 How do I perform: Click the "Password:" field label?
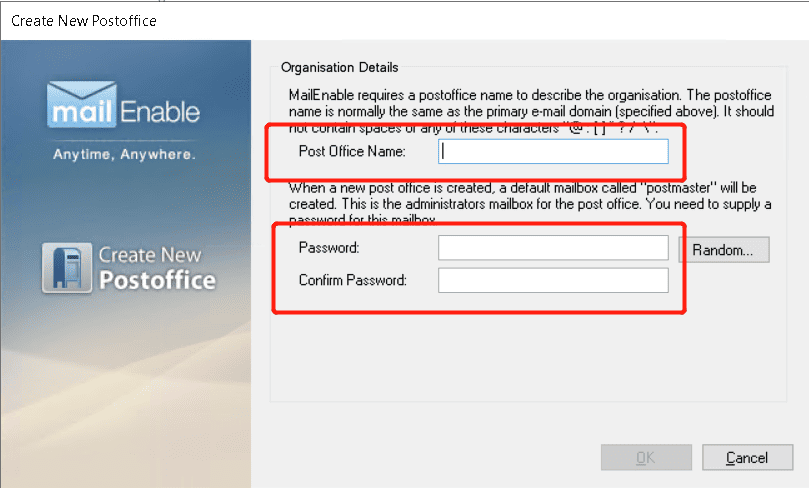coord(328,247)
